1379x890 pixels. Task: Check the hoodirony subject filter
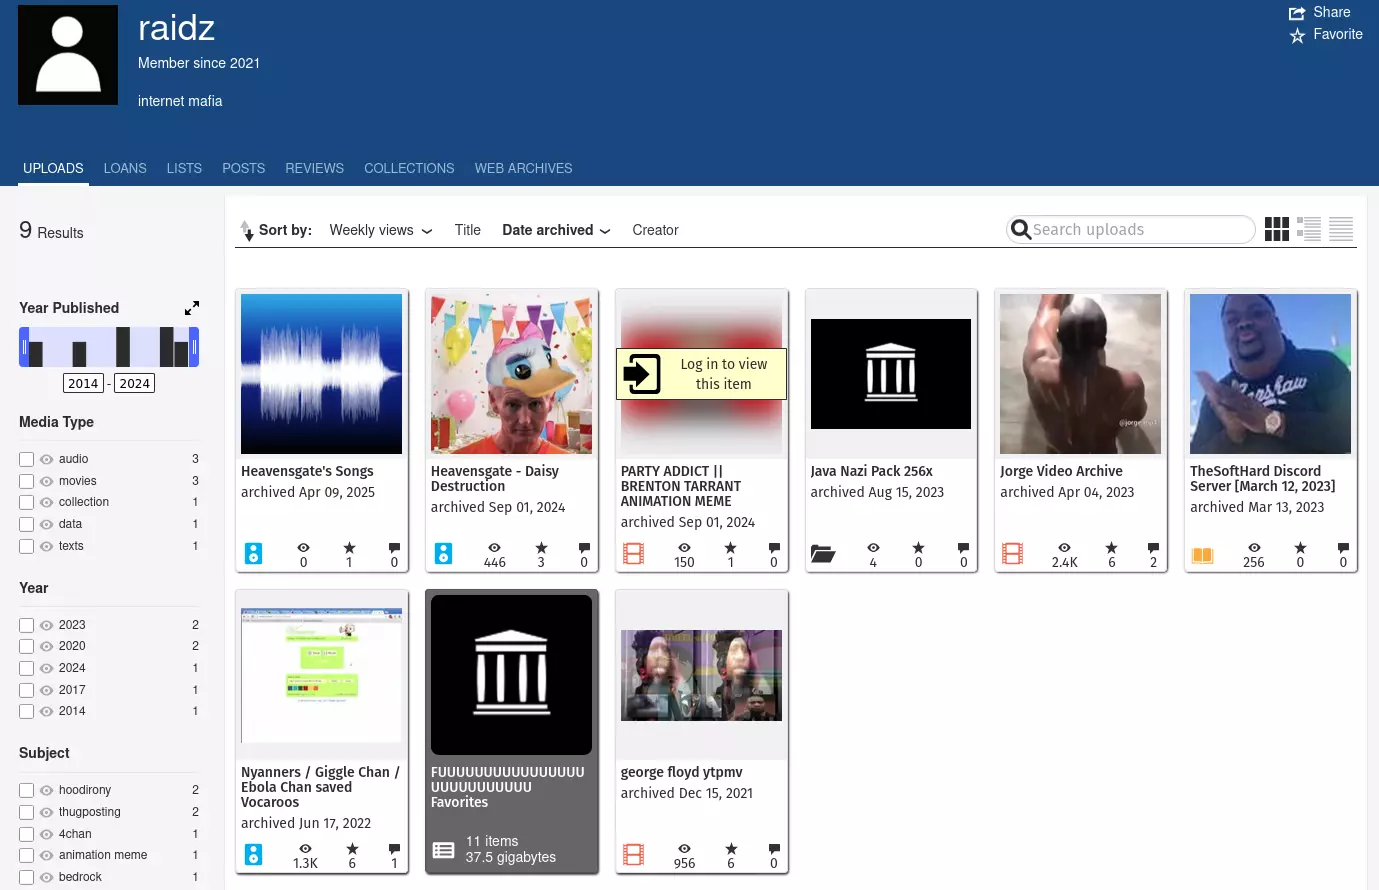coord(27,790)
